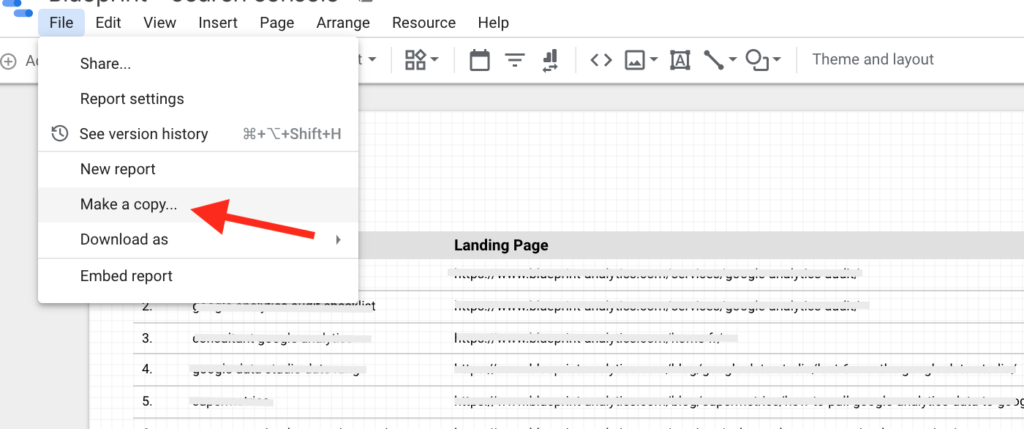Select the line drawing tool
Screen dimensions: 1024x429
[x=713, y=60]
